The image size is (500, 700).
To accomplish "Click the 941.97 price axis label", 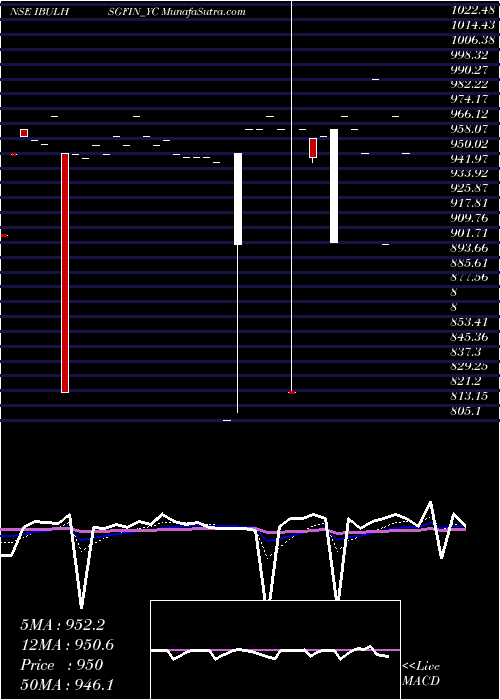I will pos(469,158).
